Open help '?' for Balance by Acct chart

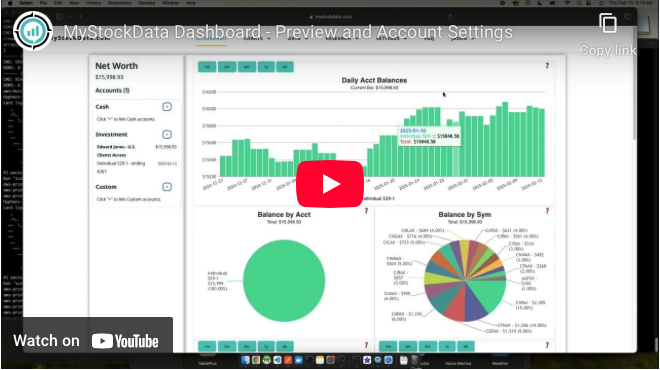[366, 211]
